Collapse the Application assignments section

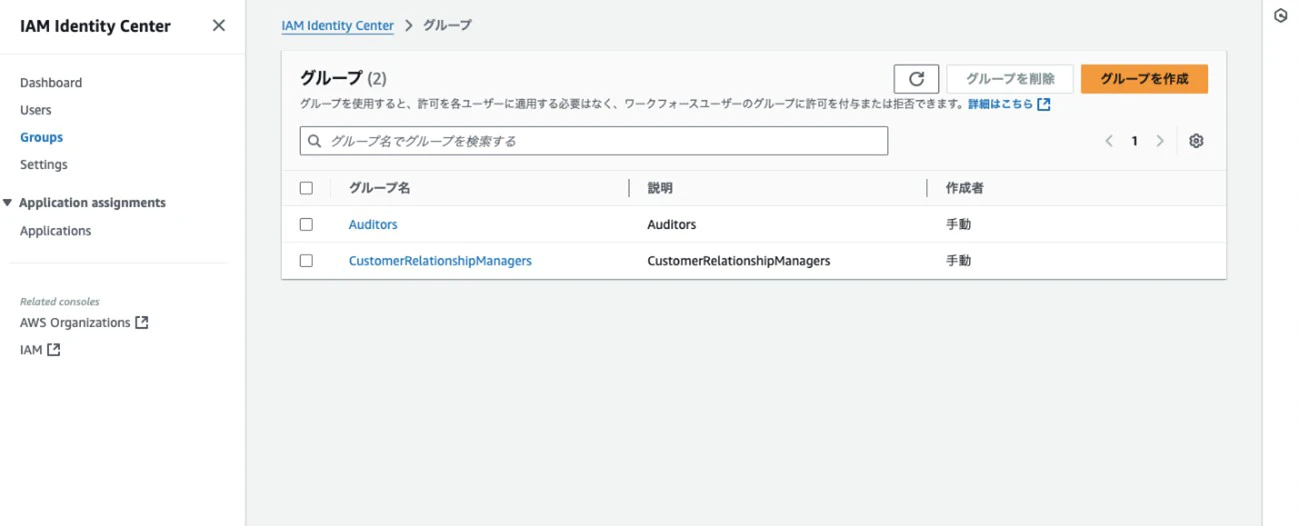[8, 203]
